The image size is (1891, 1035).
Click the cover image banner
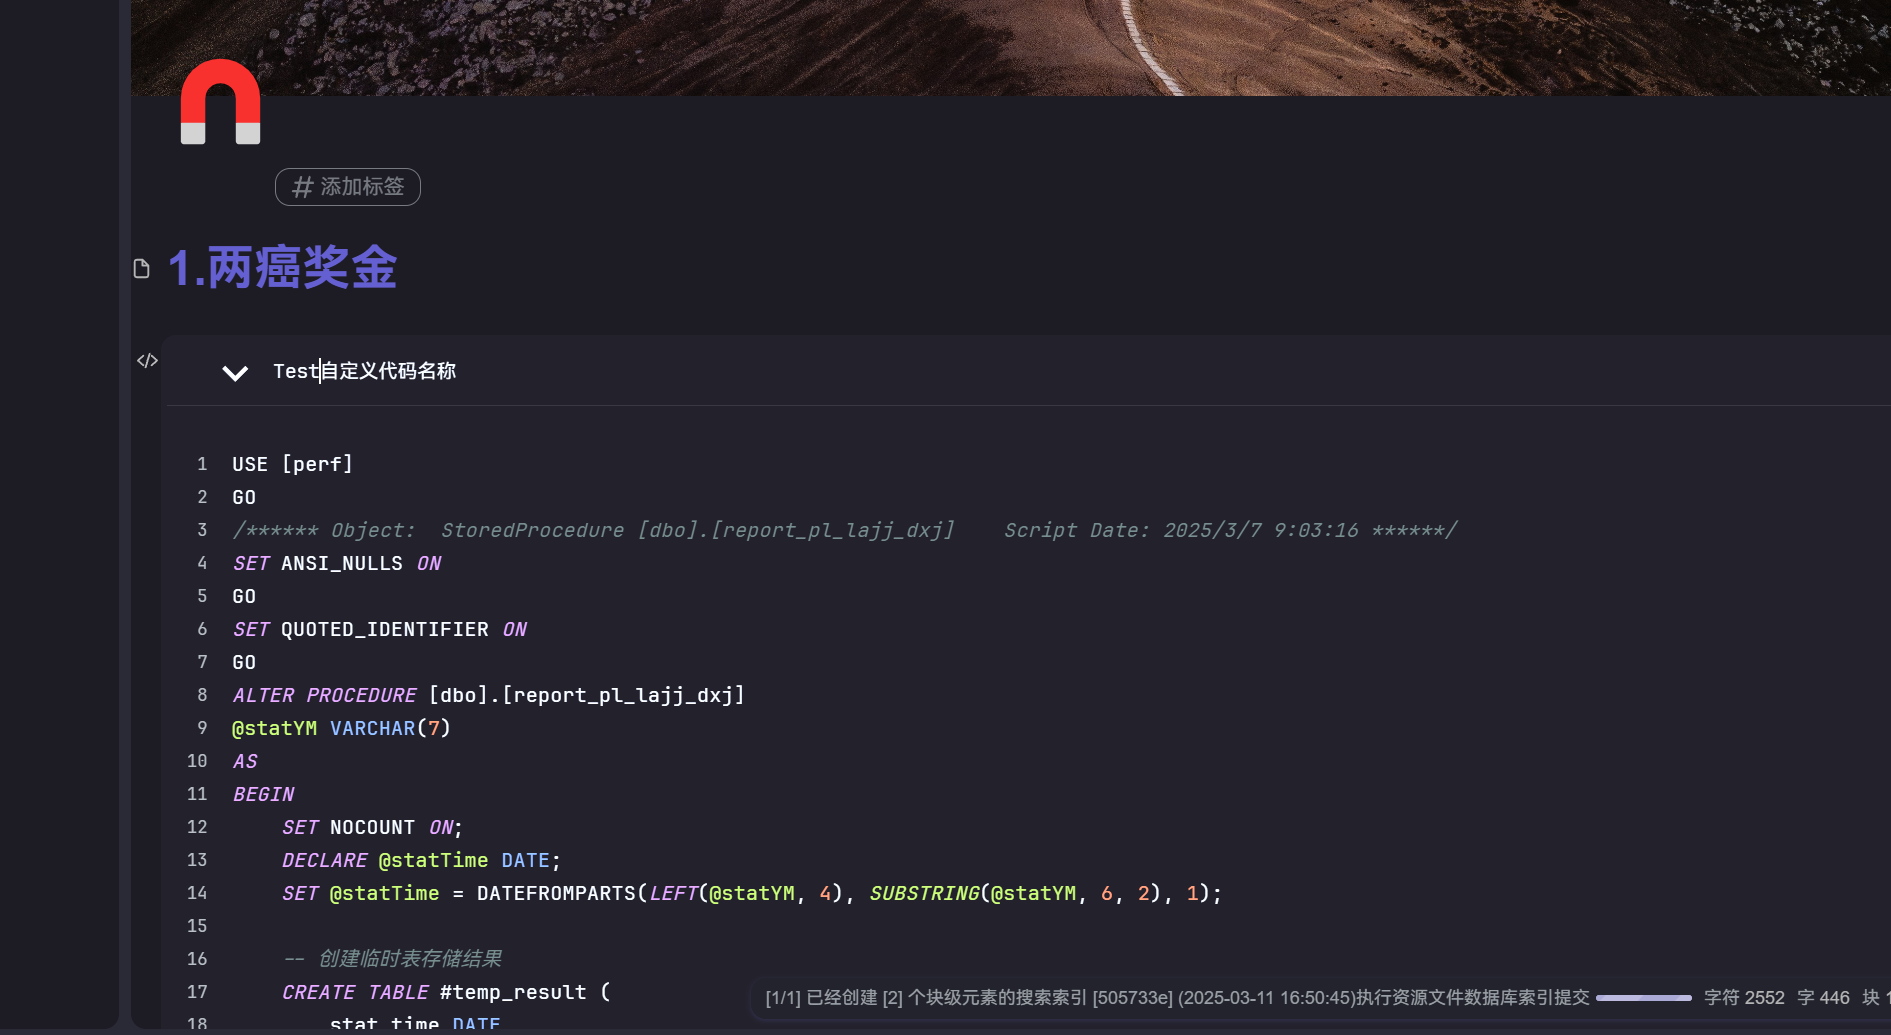tap(1000, 45)
